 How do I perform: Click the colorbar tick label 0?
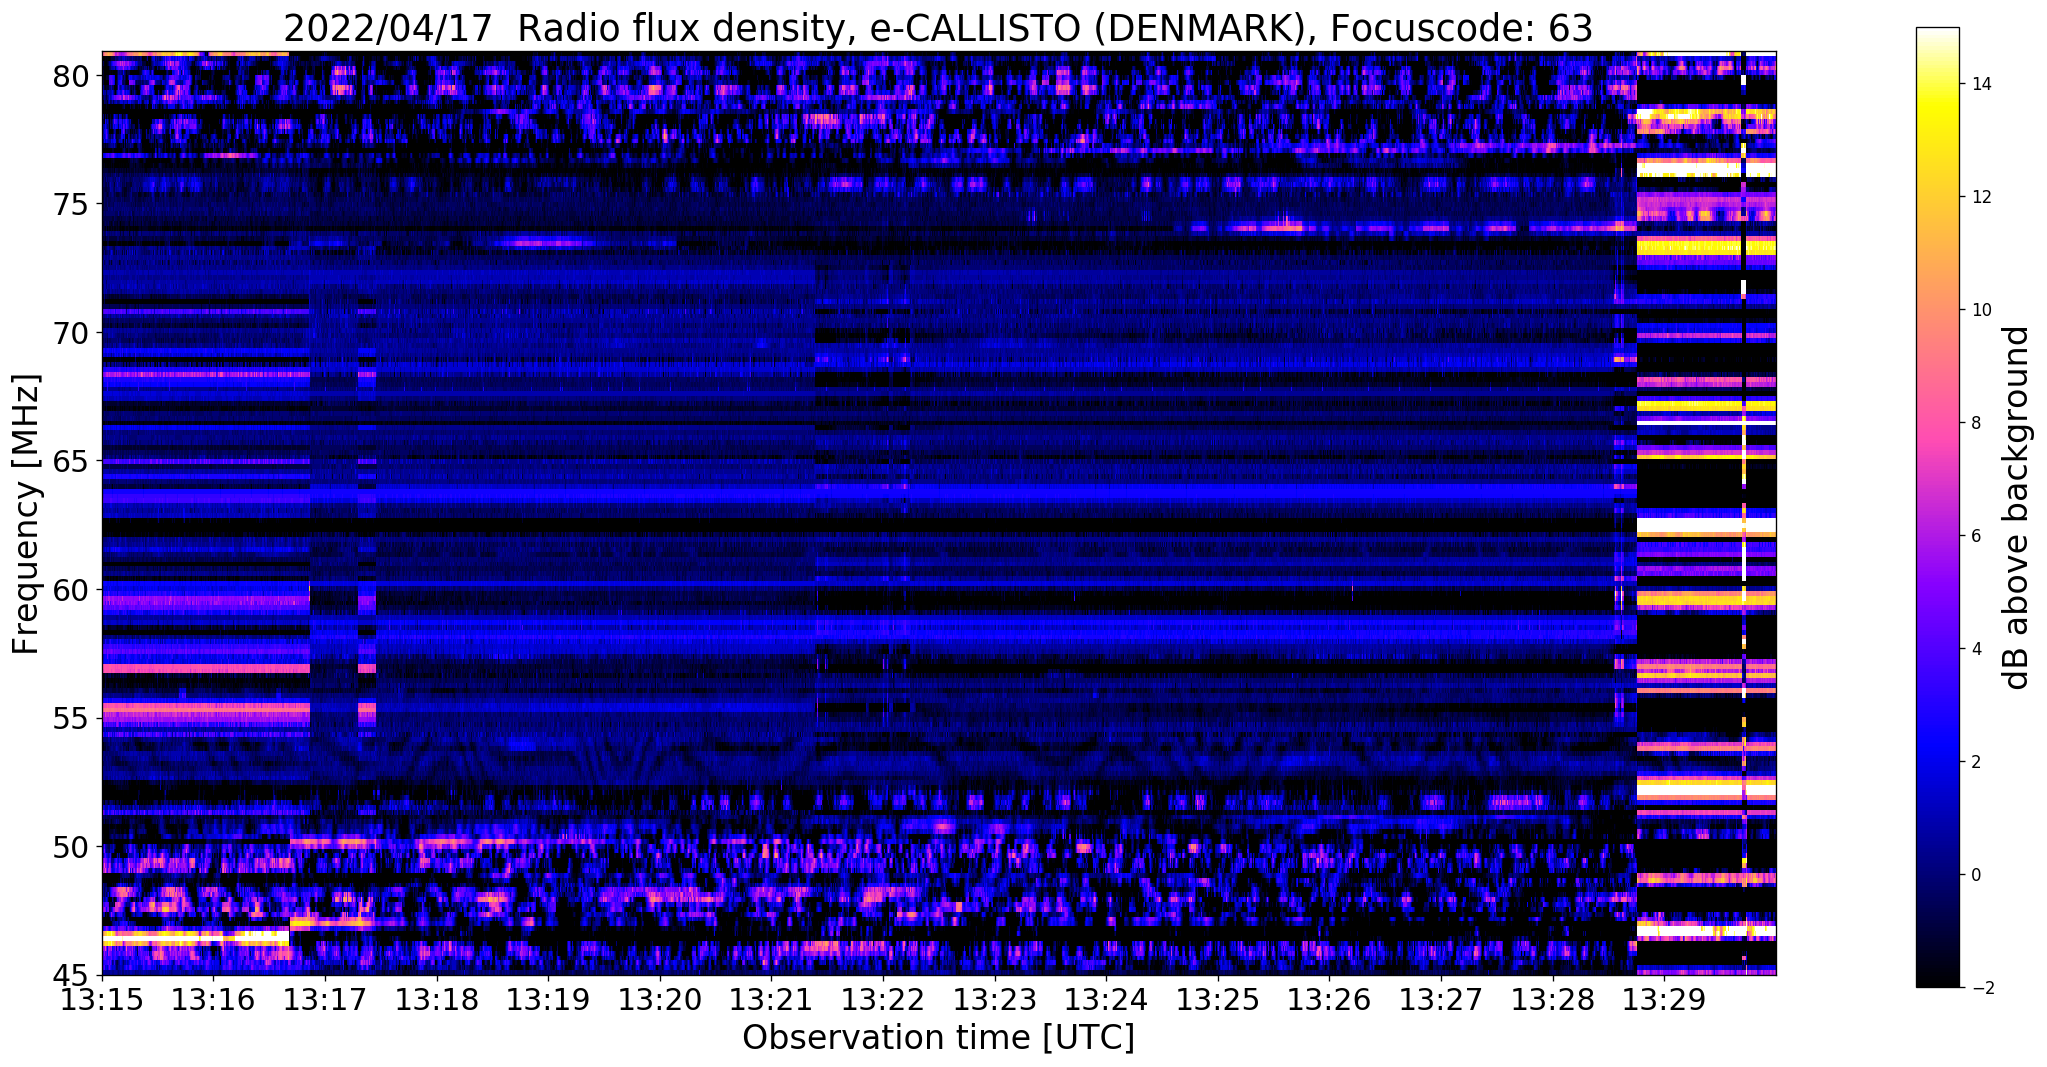point(1975,875)
